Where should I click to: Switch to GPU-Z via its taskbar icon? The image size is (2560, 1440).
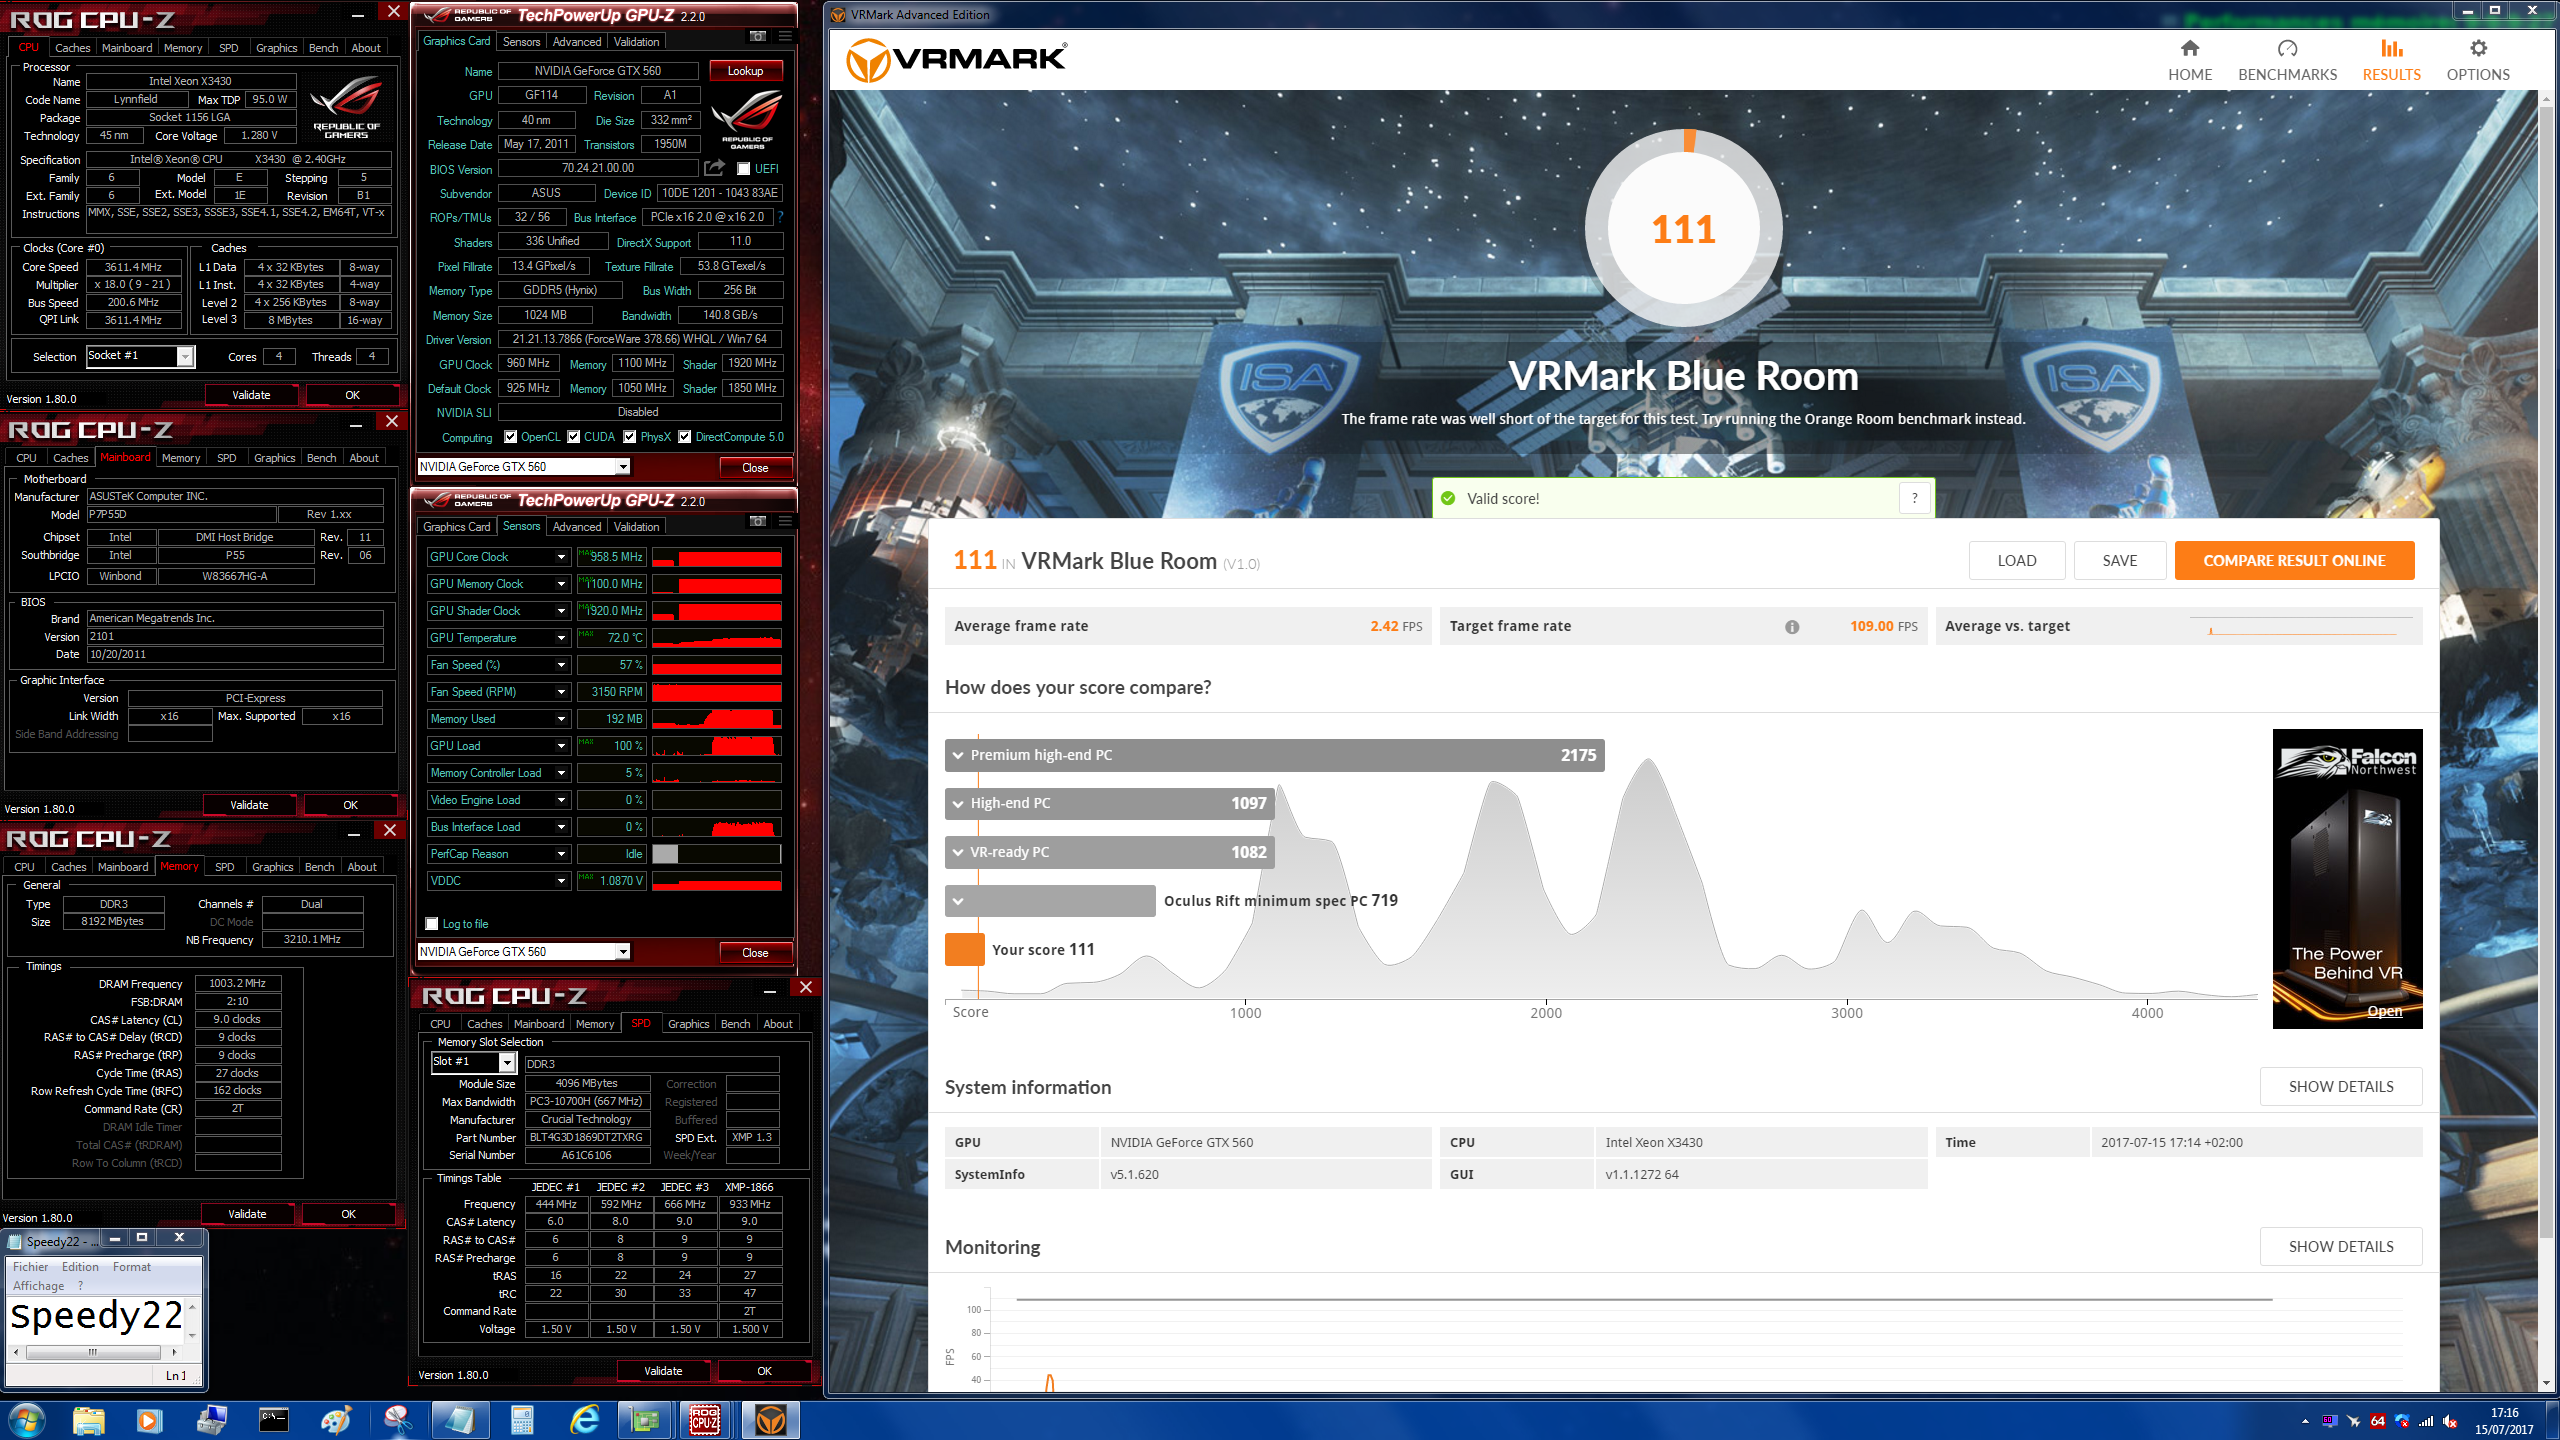[645, 1420]
